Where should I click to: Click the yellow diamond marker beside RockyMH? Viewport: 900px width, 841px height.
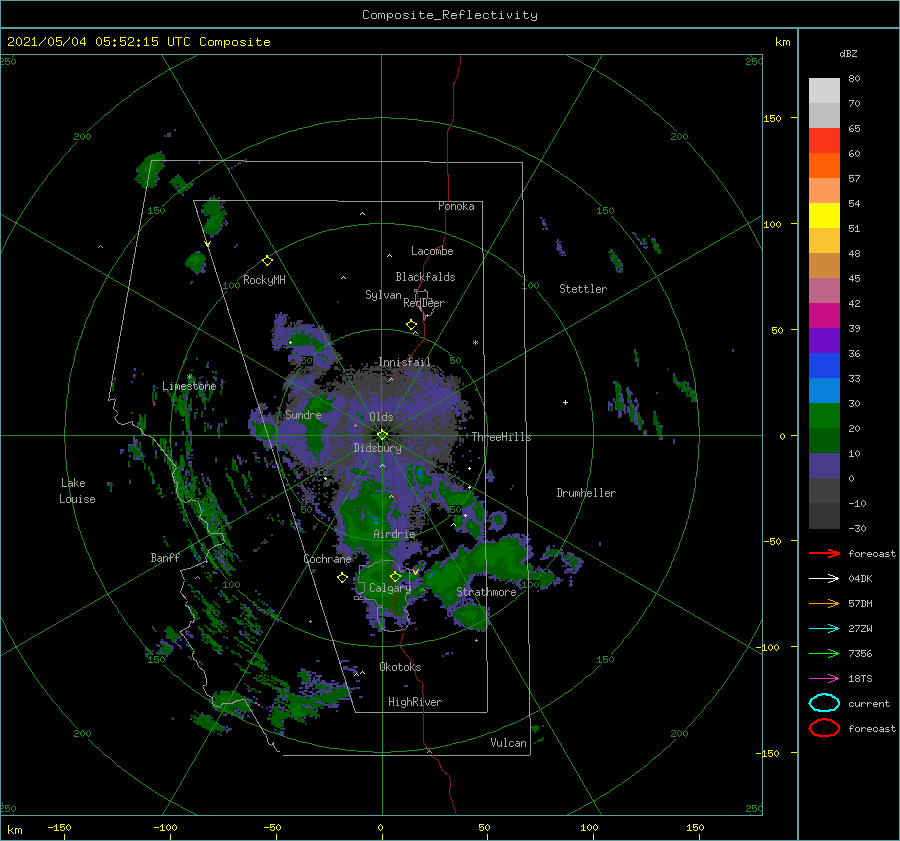(267, 261)
